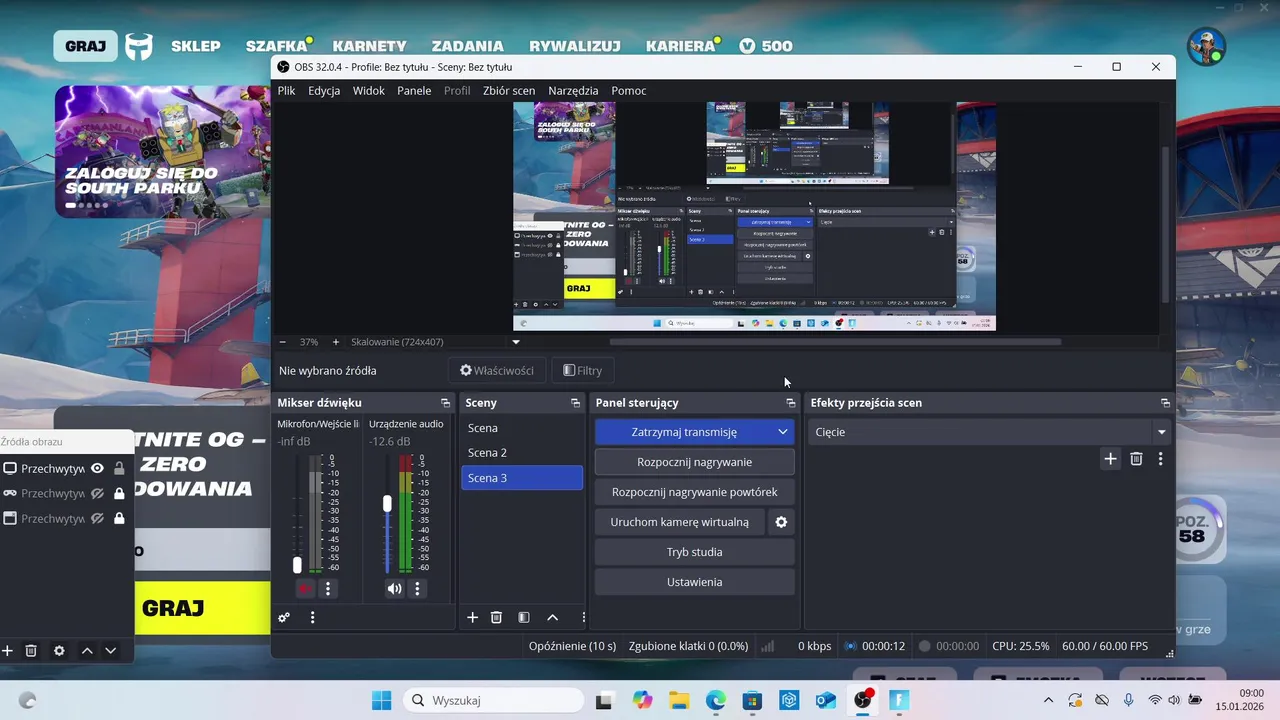Open File Explorer from the taskbar
Viewport: 1280px width, 720px height.
click(x=679, y=701)
